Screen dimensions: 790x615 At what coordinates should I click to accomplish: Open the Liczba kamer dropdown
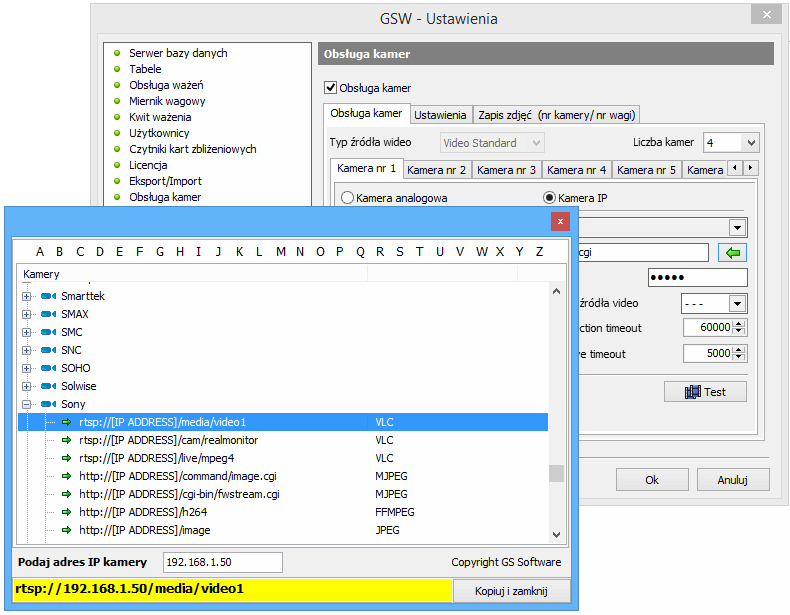[x=751, y=143]
